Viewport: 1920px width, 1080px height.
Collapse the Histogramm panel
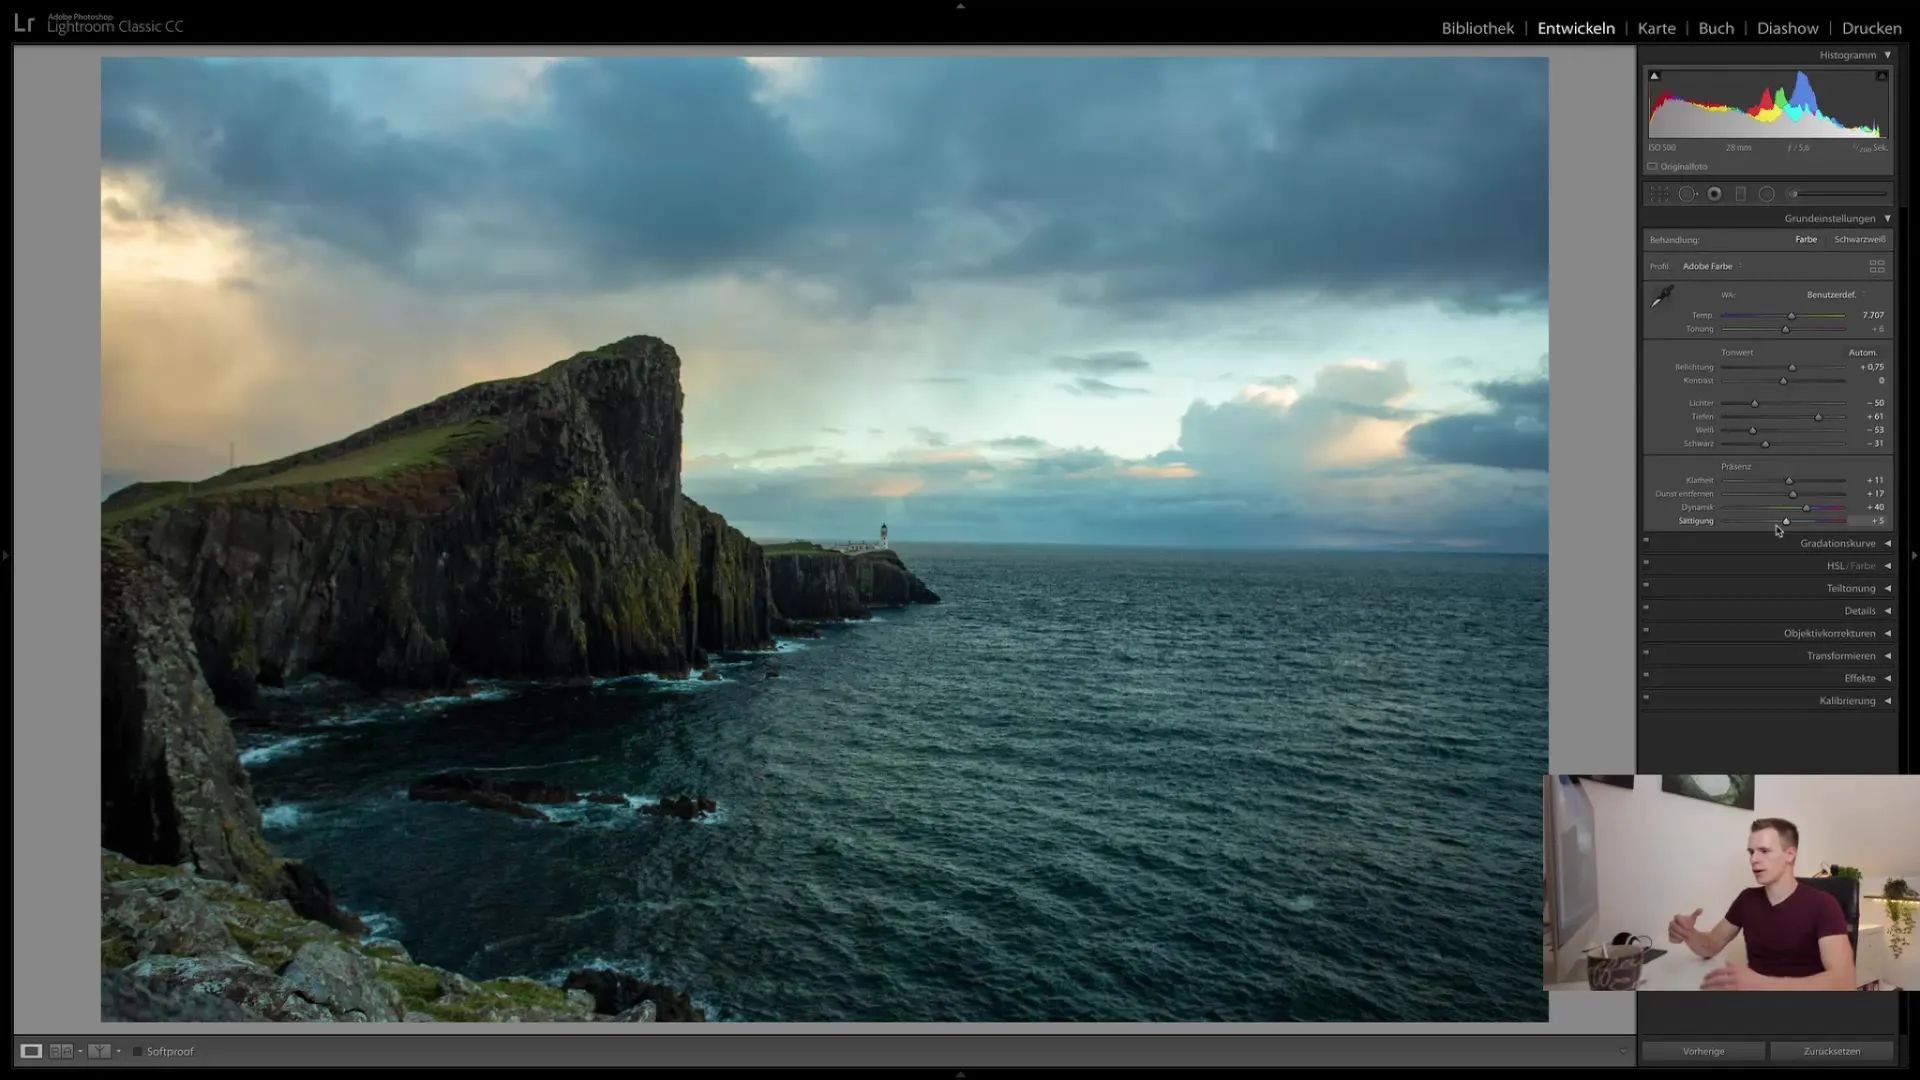point(1888,55)
